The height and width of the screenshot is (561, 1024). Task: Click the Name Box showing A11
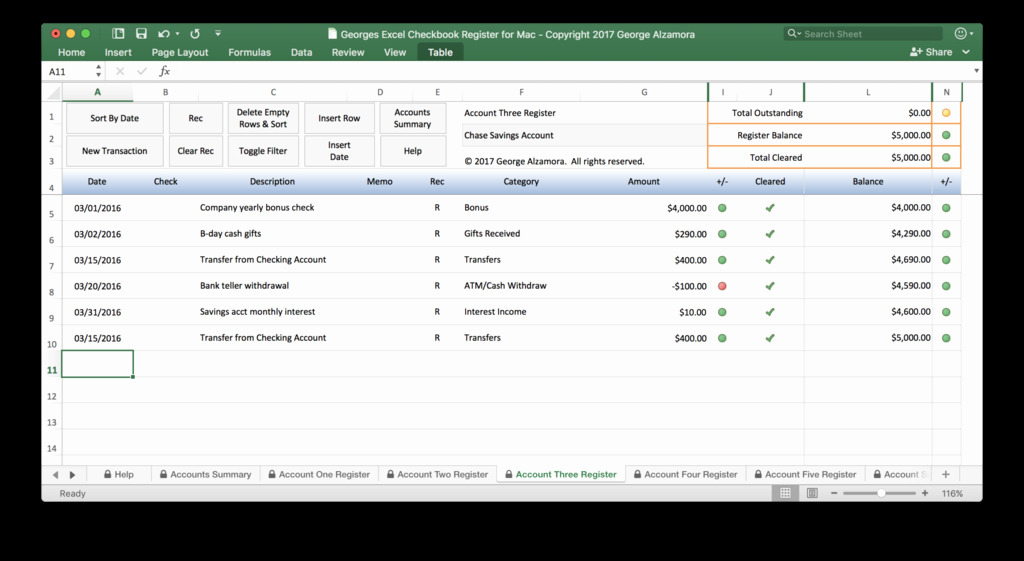click(67, 71)
